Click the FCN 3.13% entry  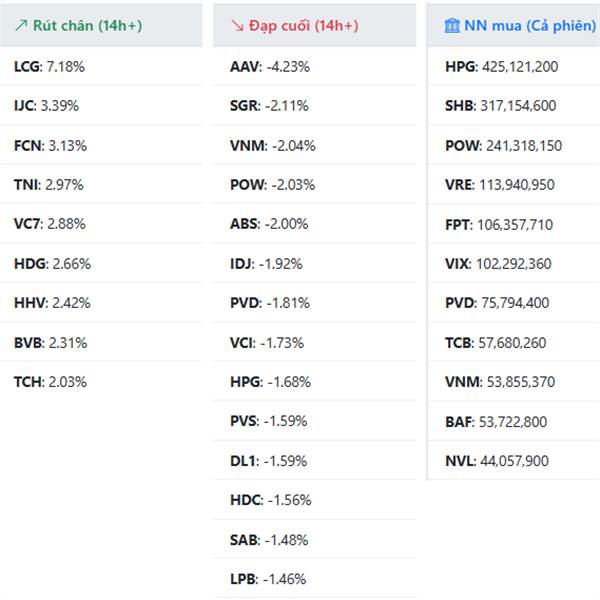tap(50, 145)
